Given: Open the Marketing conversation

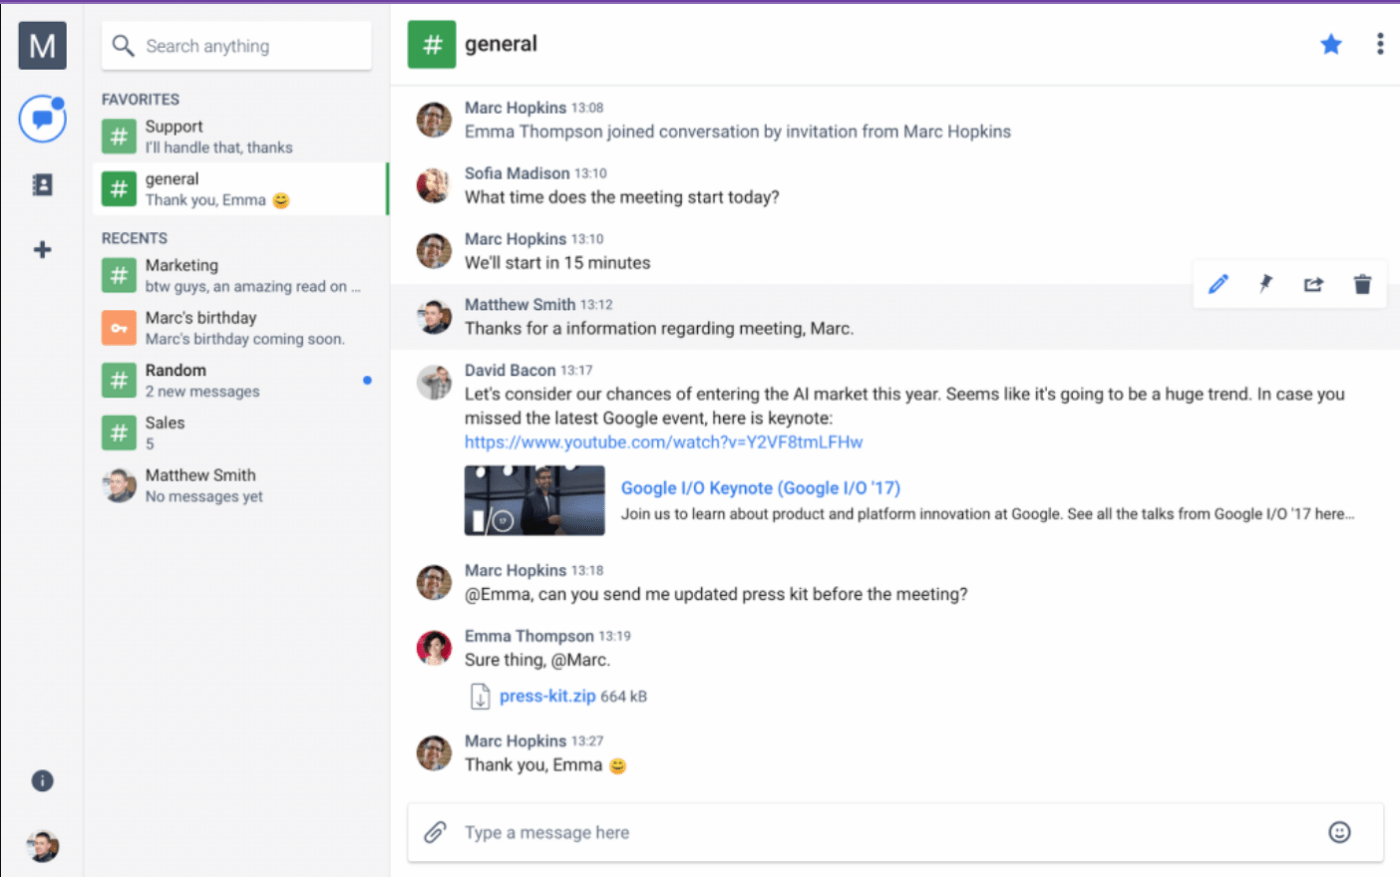Looking at the screenshot, I should tap(240, 275).
